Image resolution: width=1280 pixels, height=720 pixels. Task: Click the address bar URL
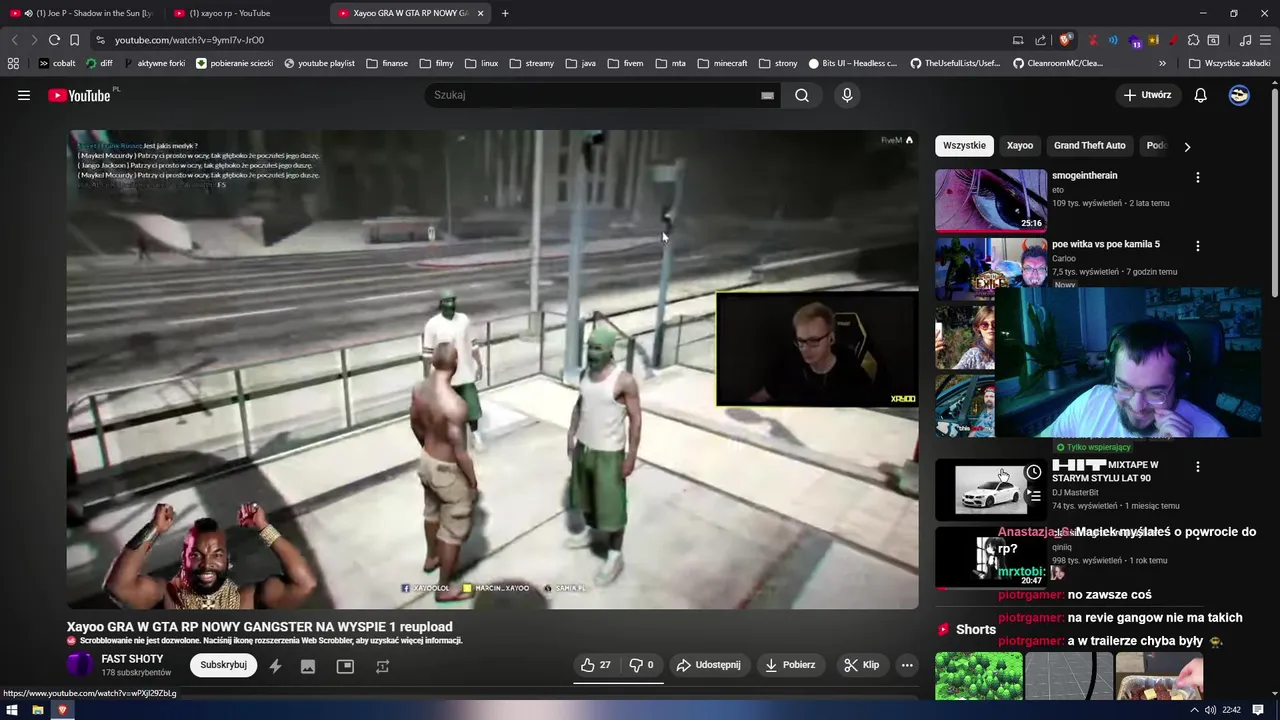(x=189, y=40)
